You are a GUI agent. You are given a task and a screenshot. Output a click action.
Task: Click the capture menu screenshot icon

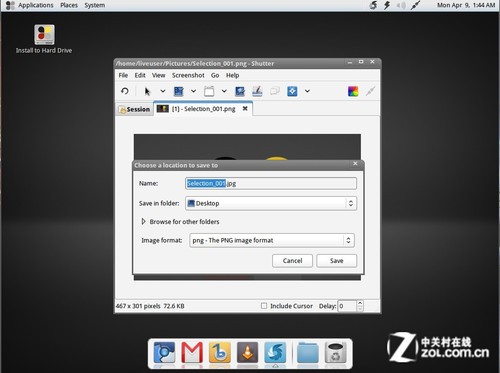pos(240,91)
